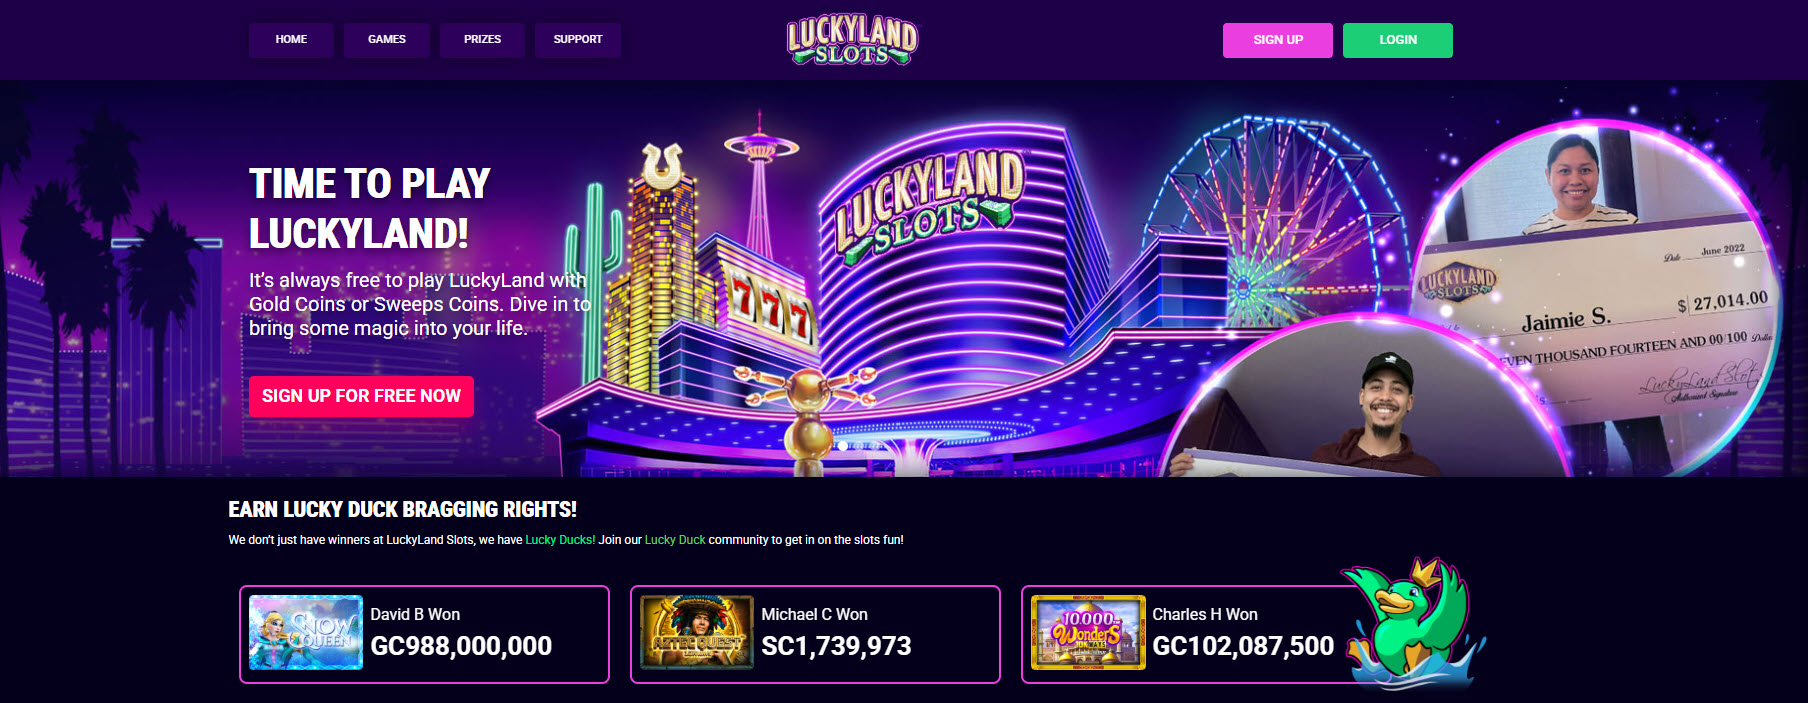Open the GAMES menu item

387,40
